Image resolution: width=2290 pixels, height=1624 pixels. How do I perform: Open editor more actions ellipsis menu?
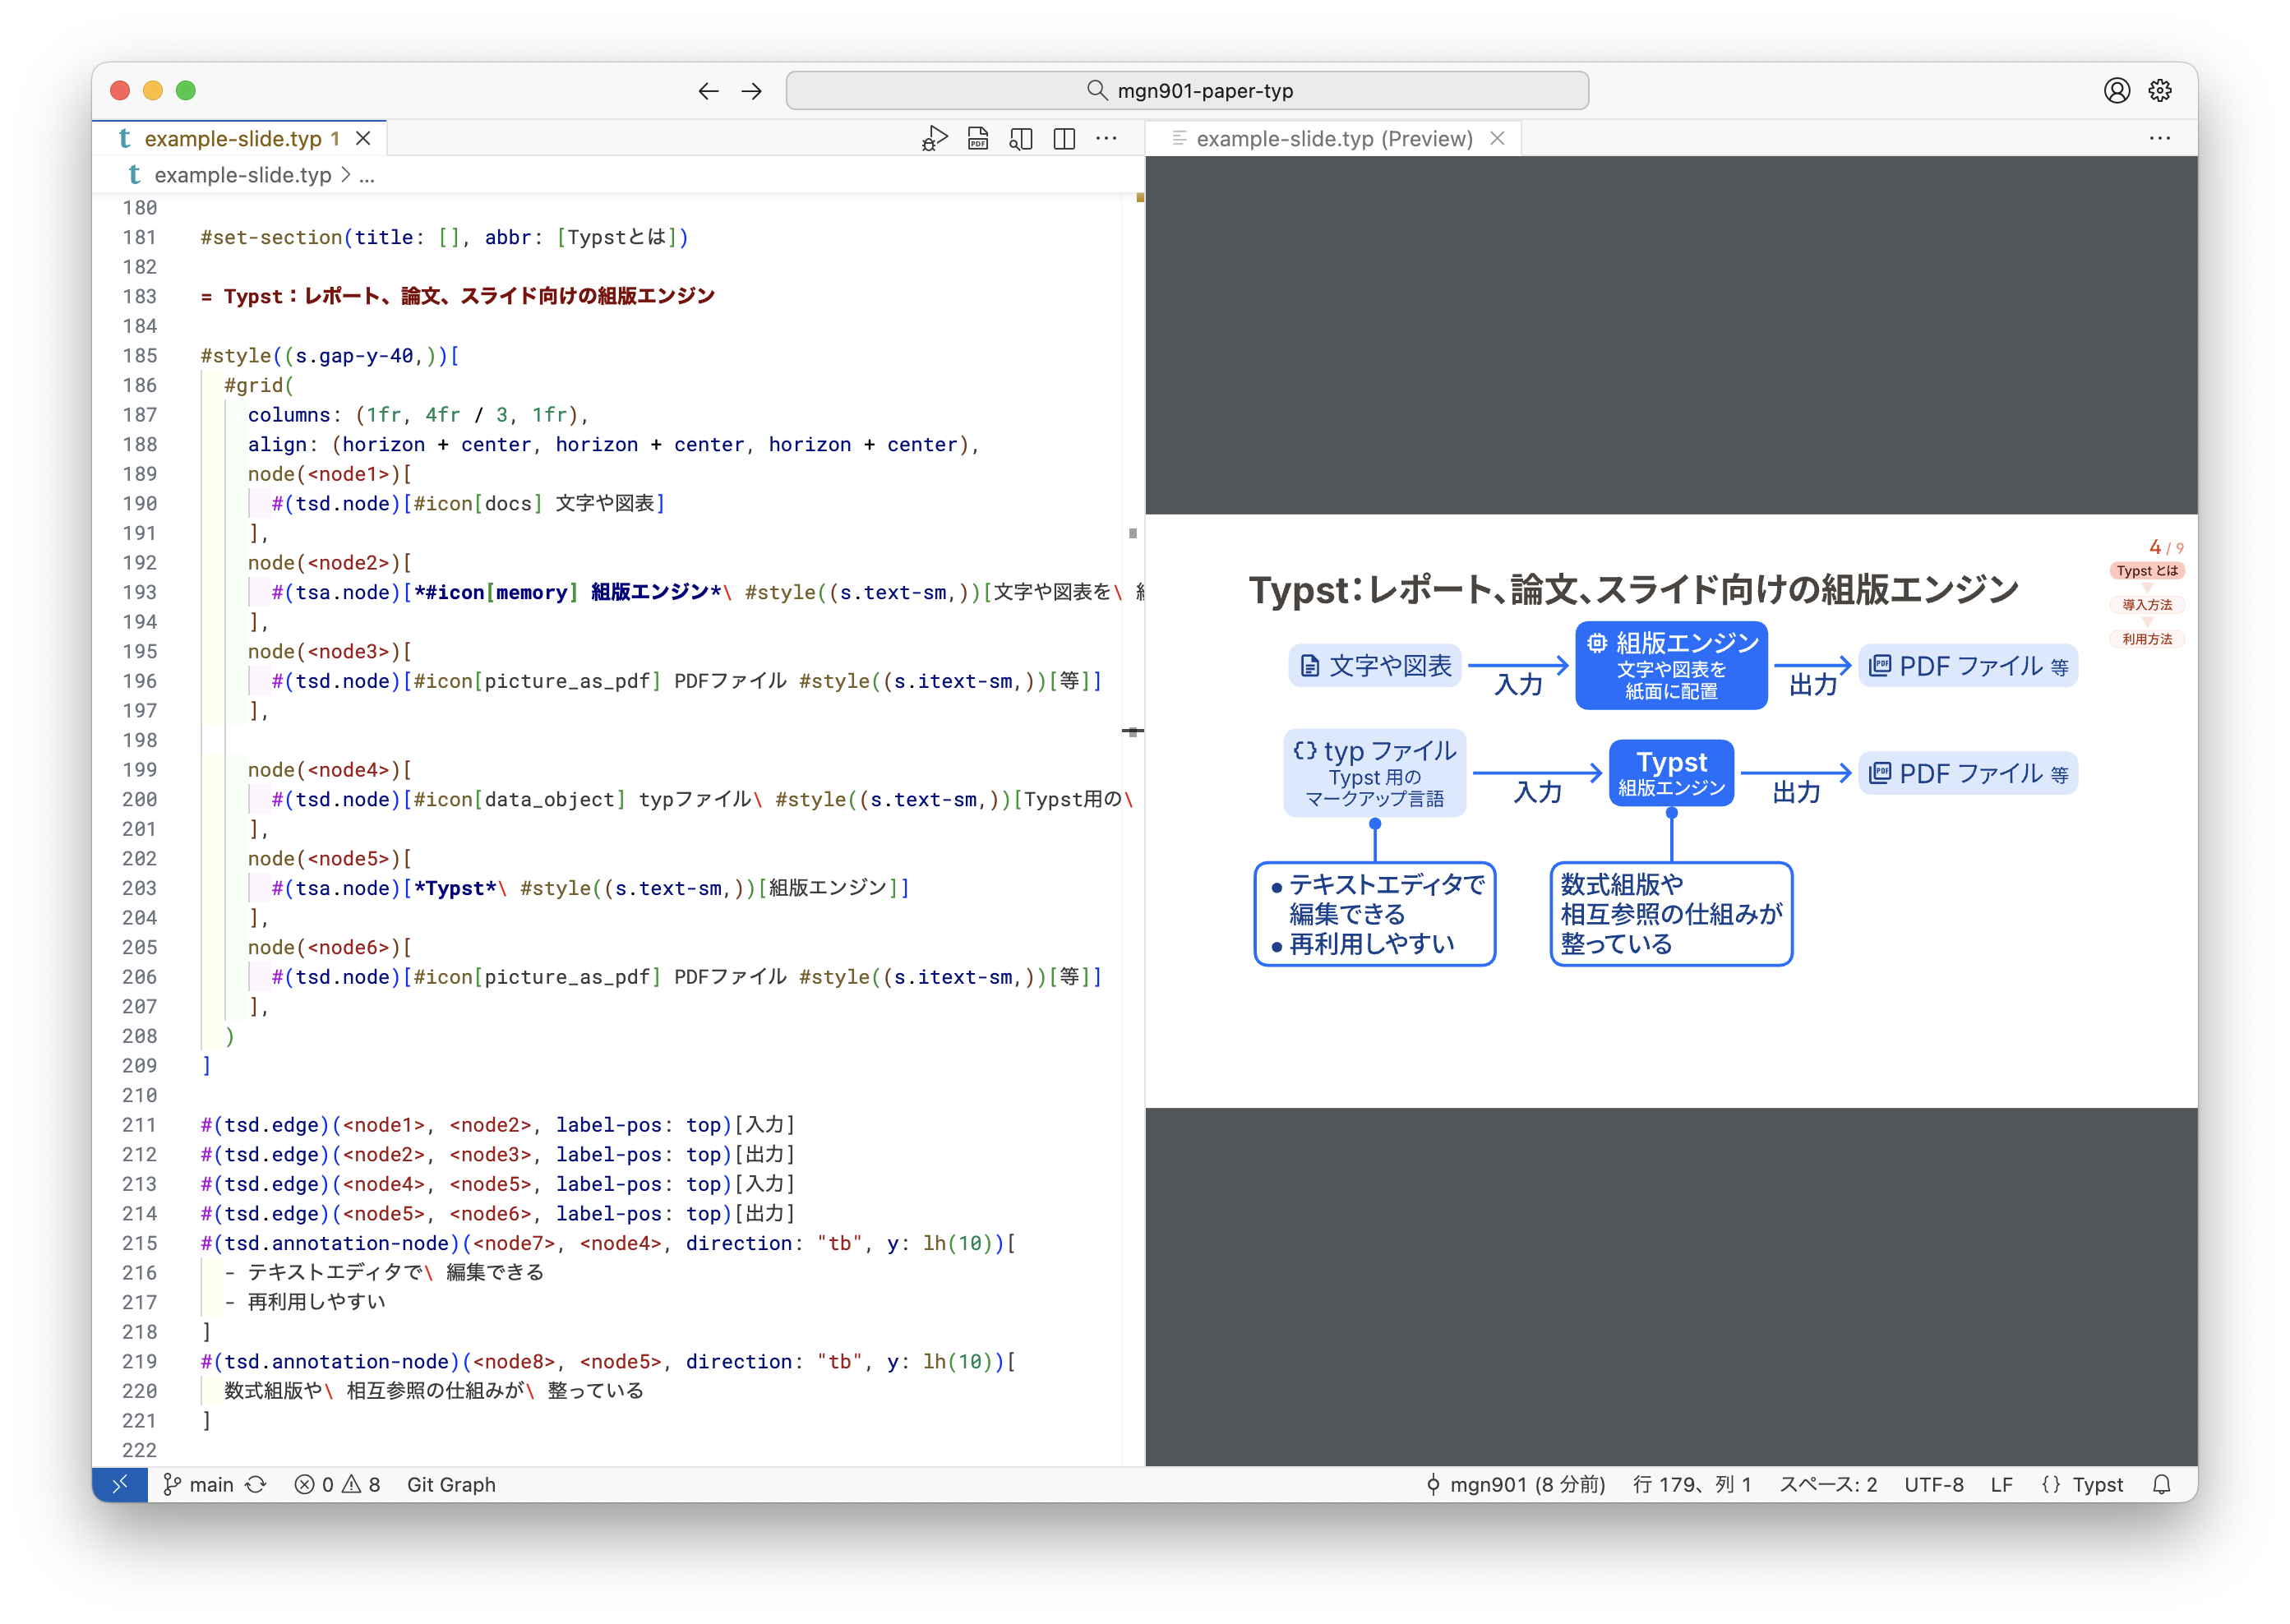[1106, 139]
